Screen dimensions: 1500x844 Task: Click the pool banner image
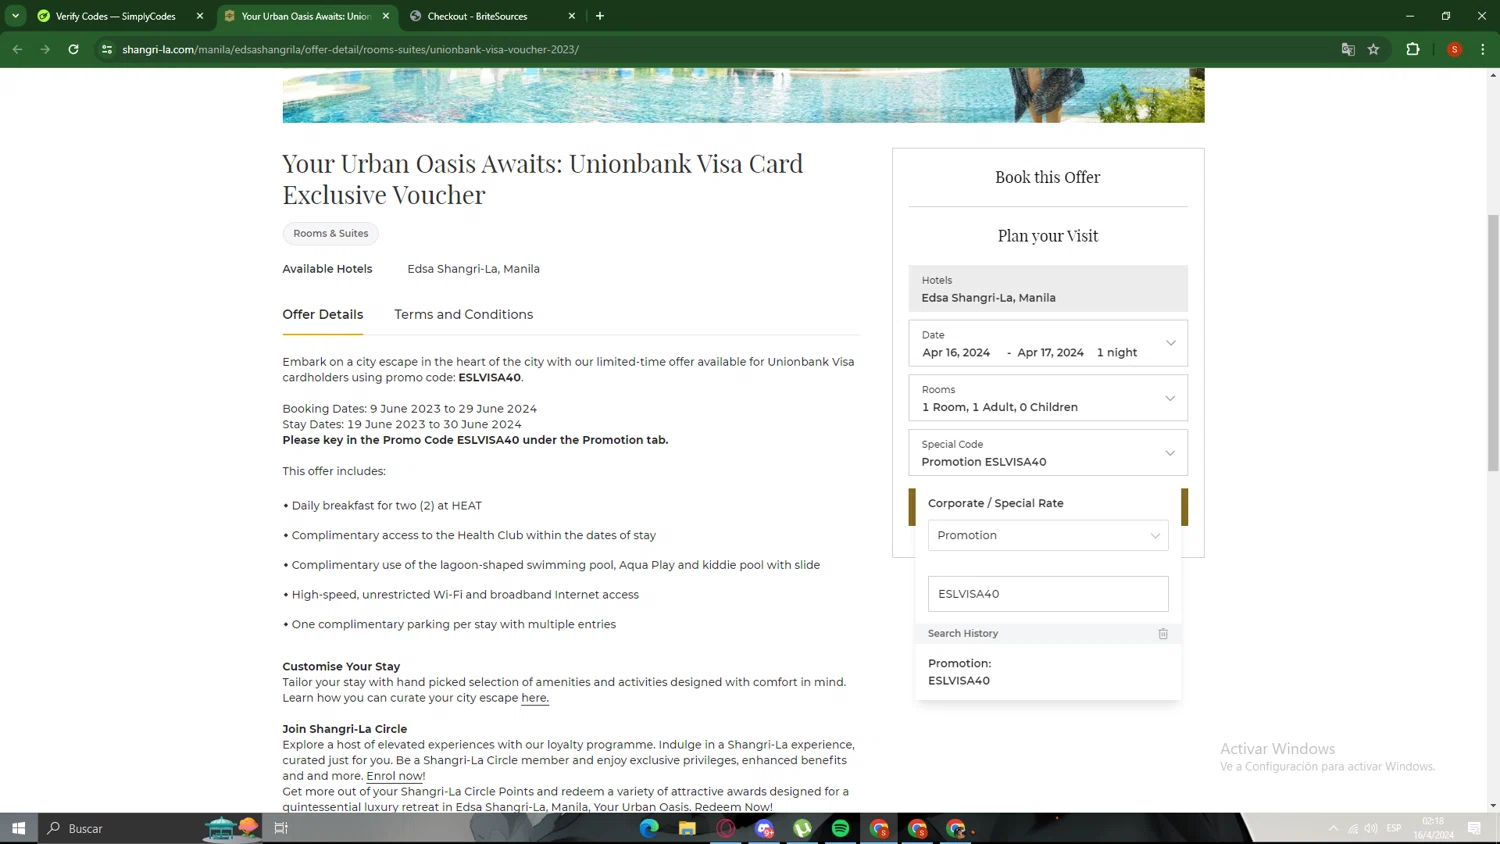743,95
